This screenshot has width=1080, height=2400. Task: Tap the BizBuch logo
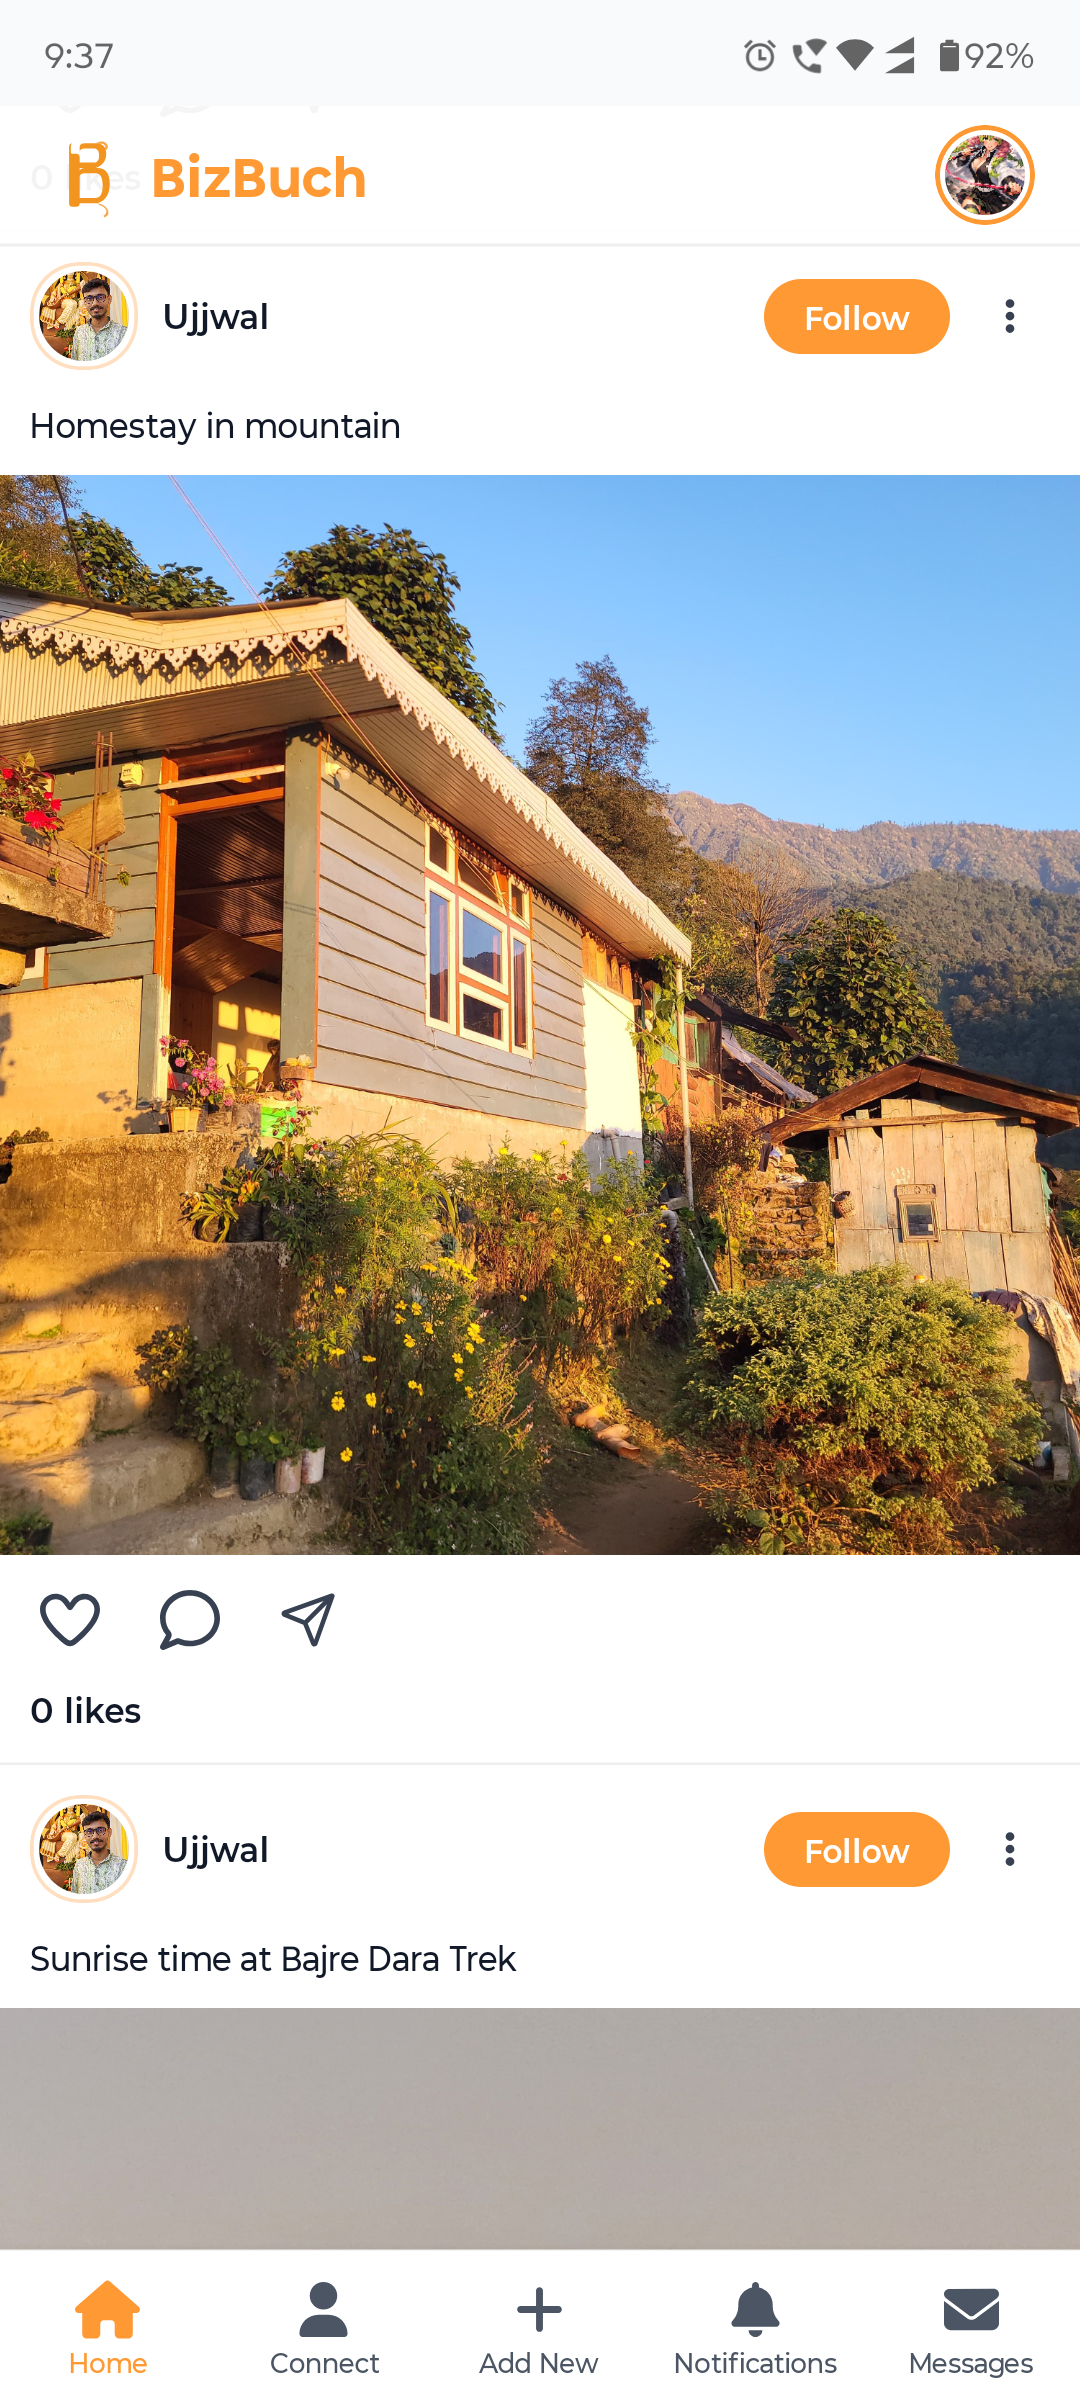point(217,178)
